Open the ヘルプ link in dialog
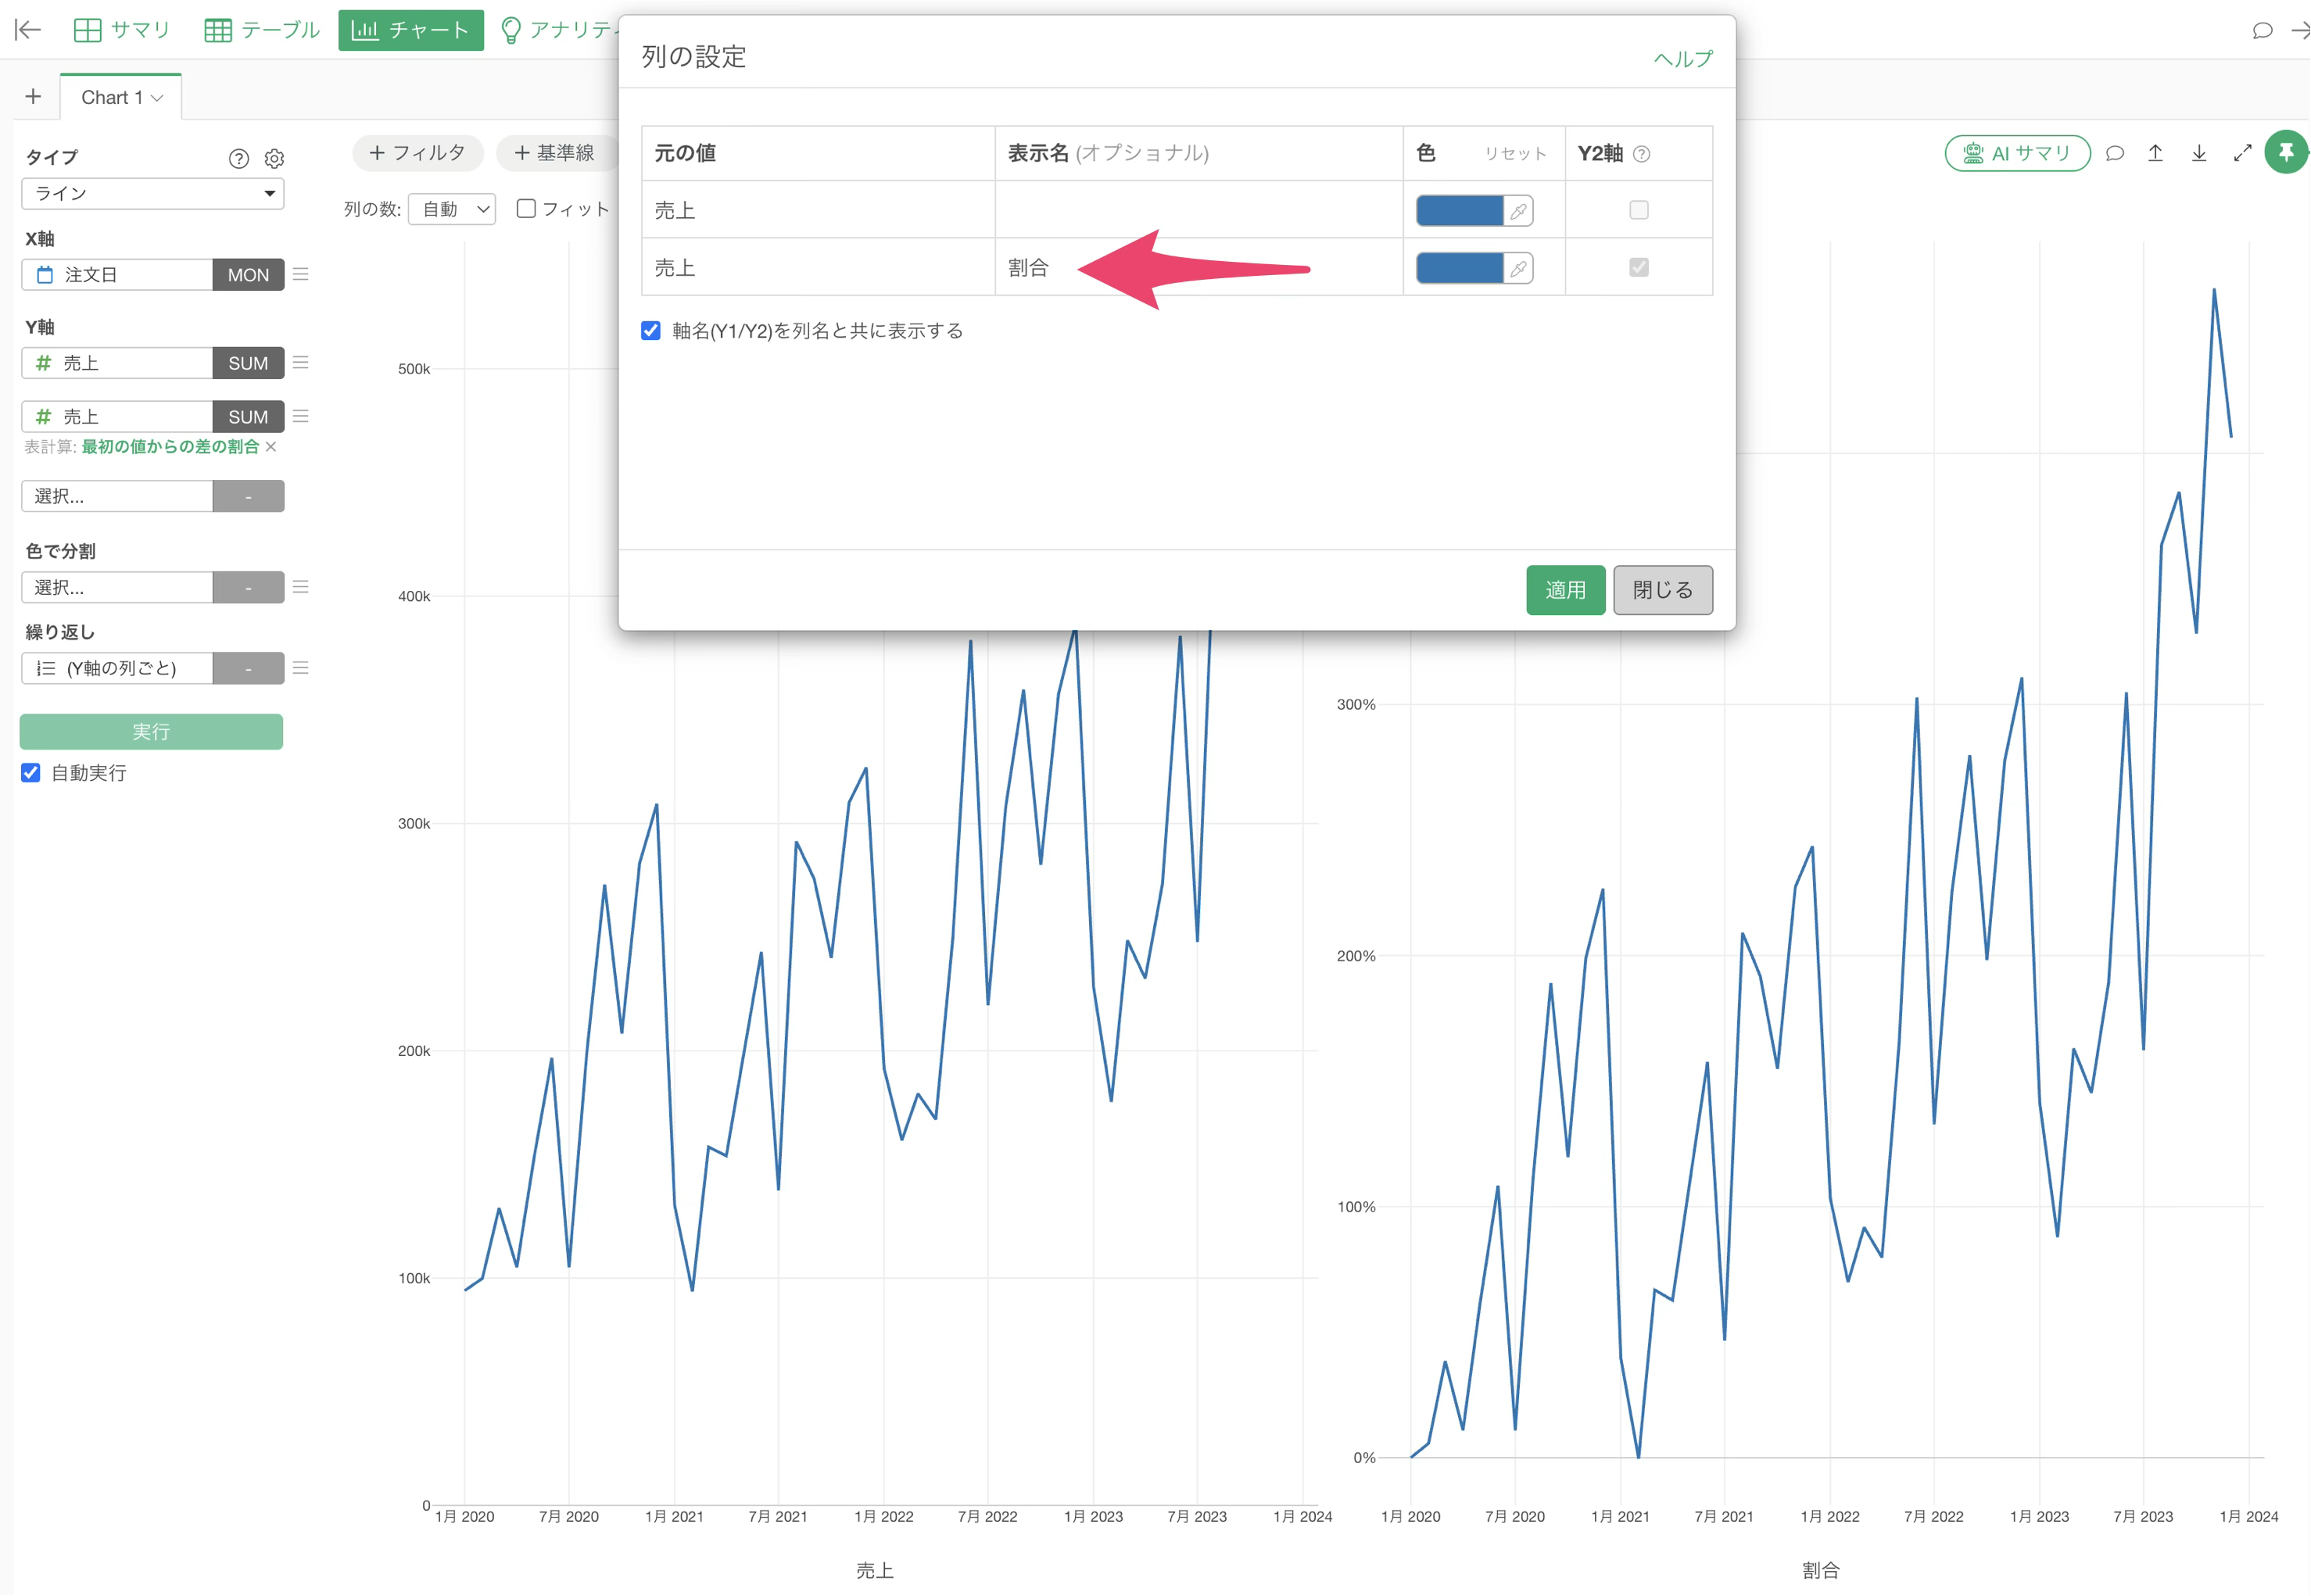Viewport: 2311px width, 1596px height. pos(1682,58)
